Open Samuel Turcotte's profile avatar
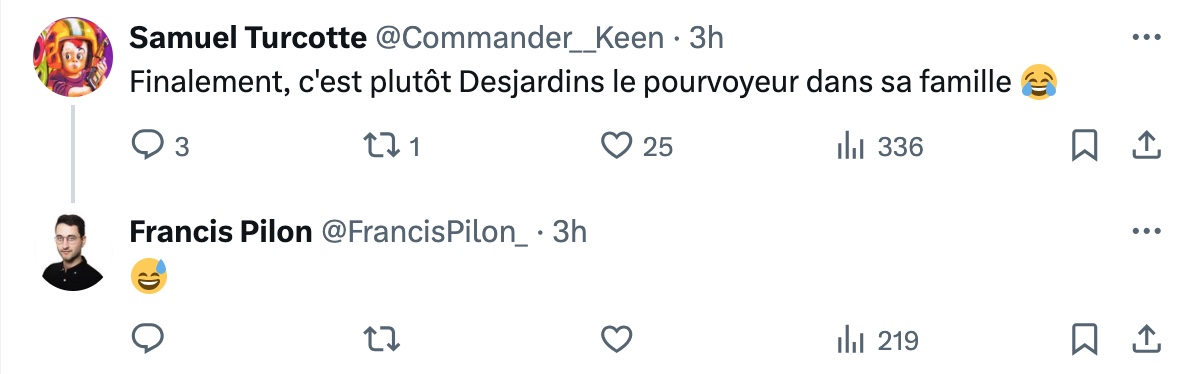The width and height of the screenshot is (1190, 374). pos(73,57)
